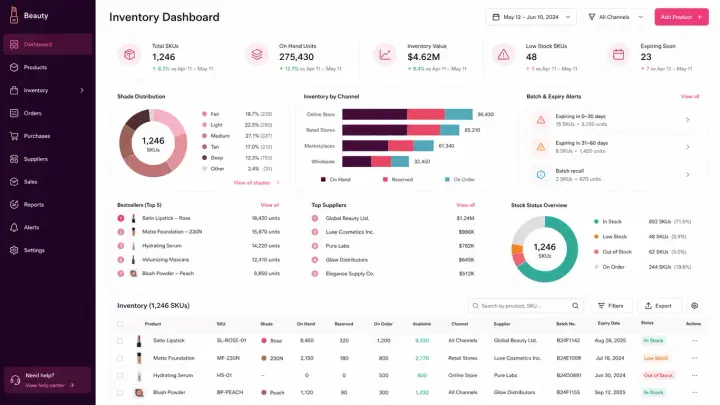Click the On Order teal legend square
This screenshot has width=720, height=405.
coord(447,180)
